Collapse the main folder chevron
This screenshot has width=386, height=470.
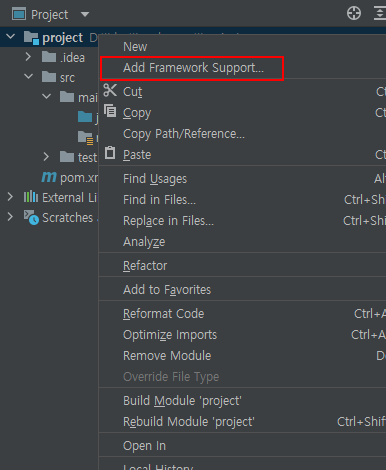click(47, 96)
